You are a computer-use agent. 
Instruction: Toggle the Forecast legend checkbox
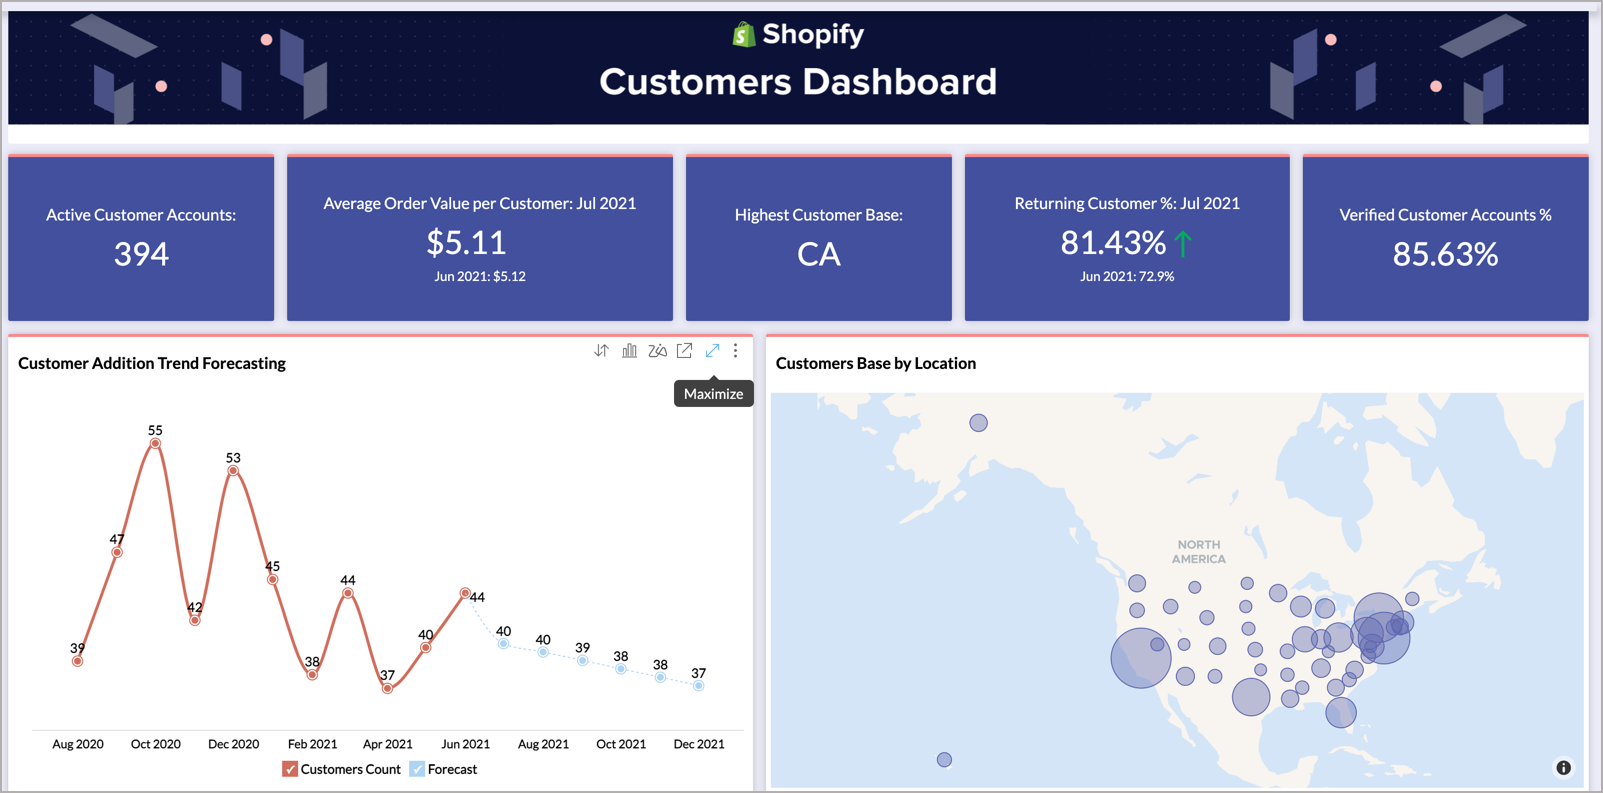point(417,769)
